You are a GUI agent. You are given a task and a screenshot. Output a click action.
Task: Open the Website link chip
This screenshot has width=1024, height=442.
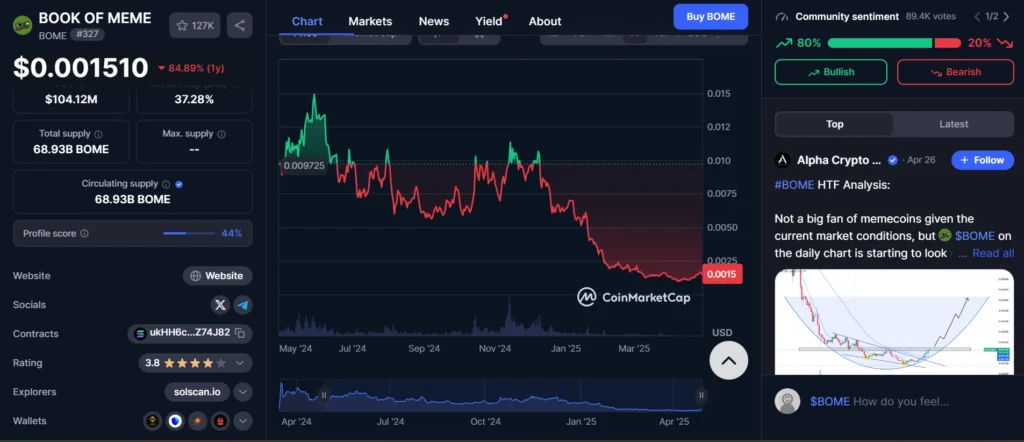tap(217, 276)
